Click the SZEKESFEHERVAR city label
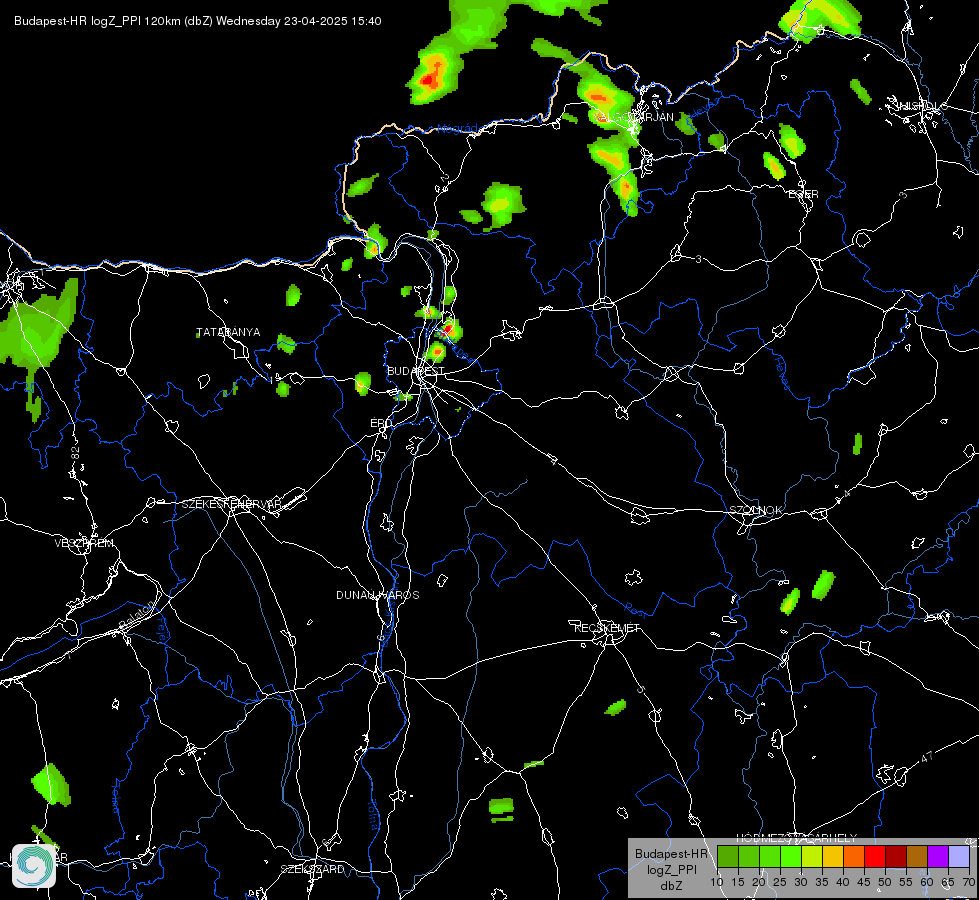Image resolution: width=979 pixels, height=900 pixels. (232, 504)
